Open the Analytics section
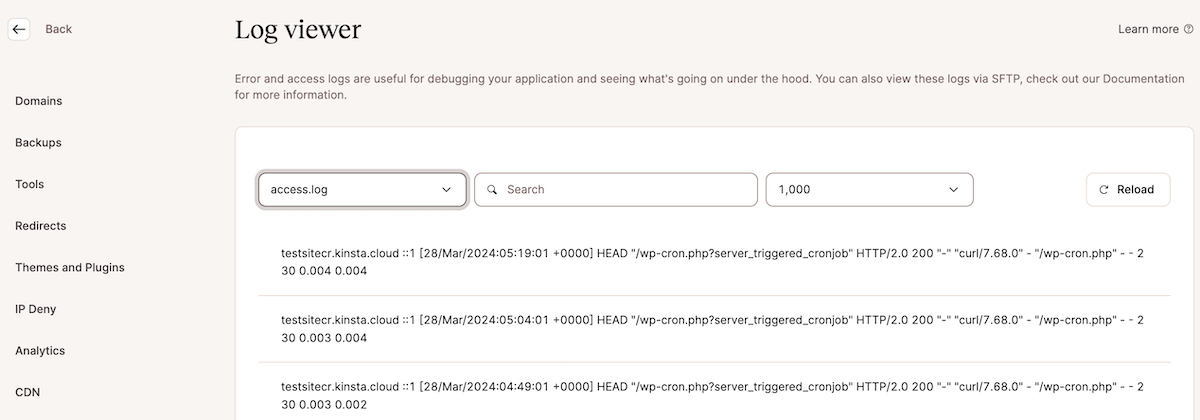Viewport: 1200px width, 420px height. (40, 351)
